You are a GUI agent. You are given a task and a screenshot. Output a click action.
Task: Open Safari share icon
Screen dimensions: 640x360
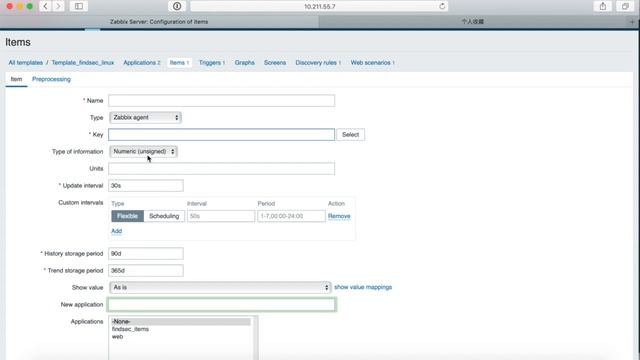click(602, 6)
